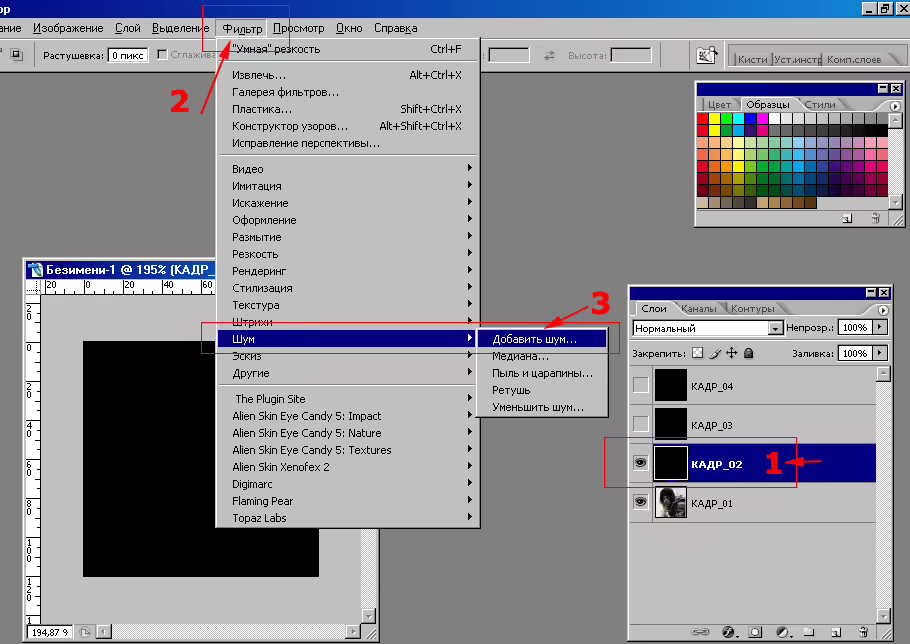Add a layer mask
Viewport: 910px width, 644px height.
(755, 632)
